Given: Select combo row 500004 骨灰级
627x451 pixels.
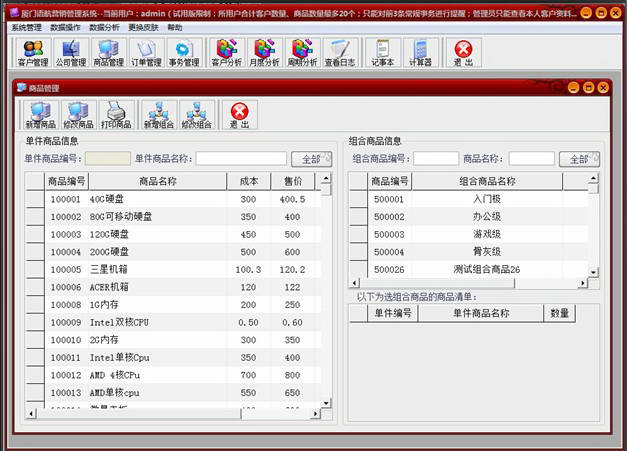Looking at the screenshot, I should (478, 252).
